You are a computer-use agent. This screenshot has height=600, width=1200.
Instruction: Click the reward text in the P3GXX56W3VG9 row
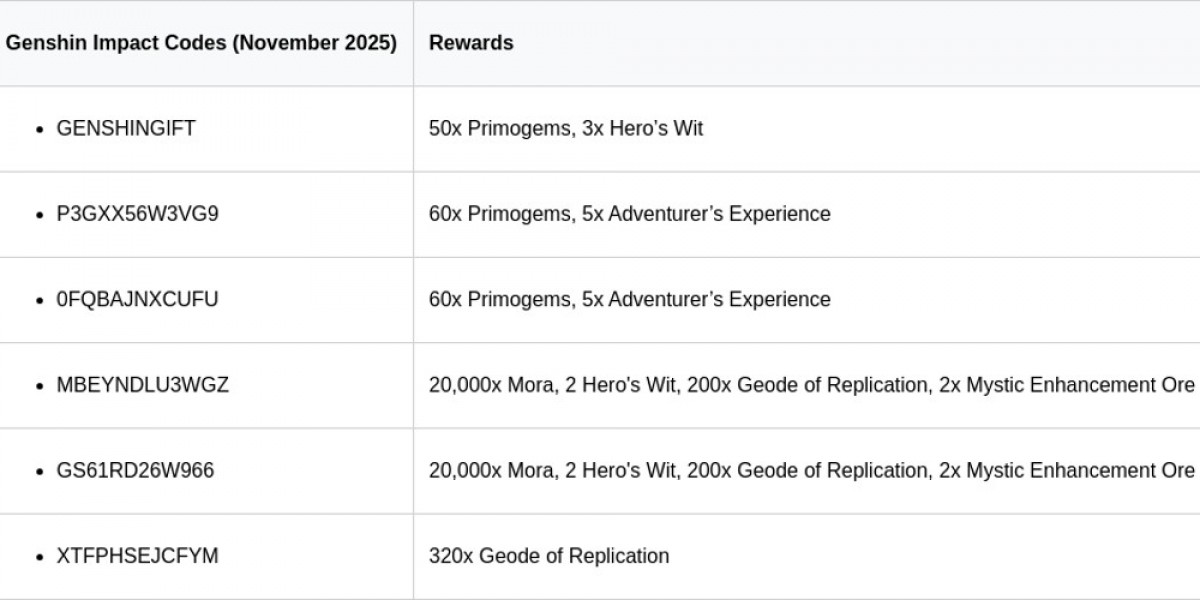click(629, 214)
